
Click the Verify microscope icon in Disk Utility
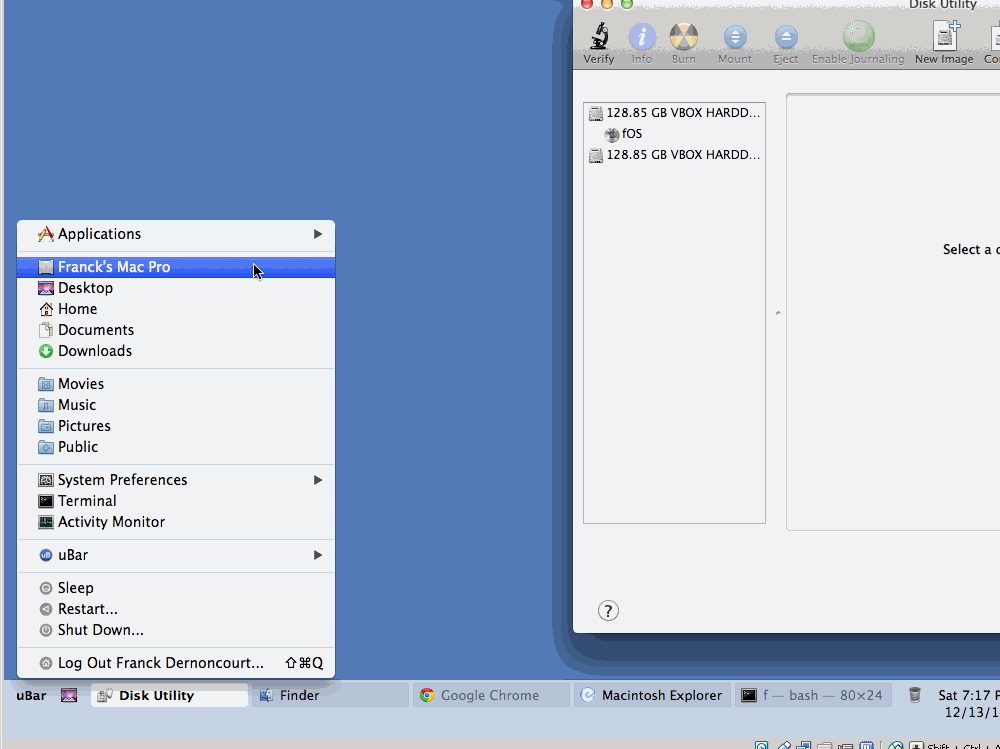(x=599, y=36)
